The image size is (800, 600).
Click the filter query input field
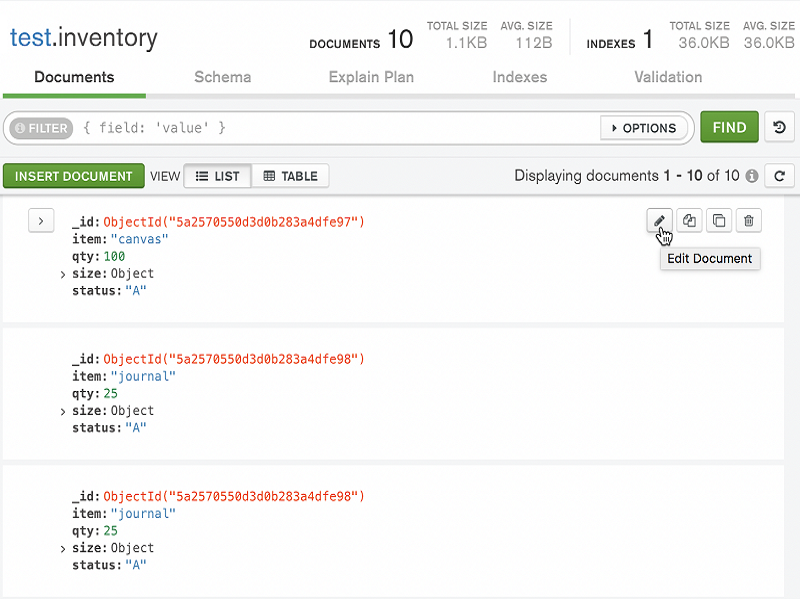(337, 128)
